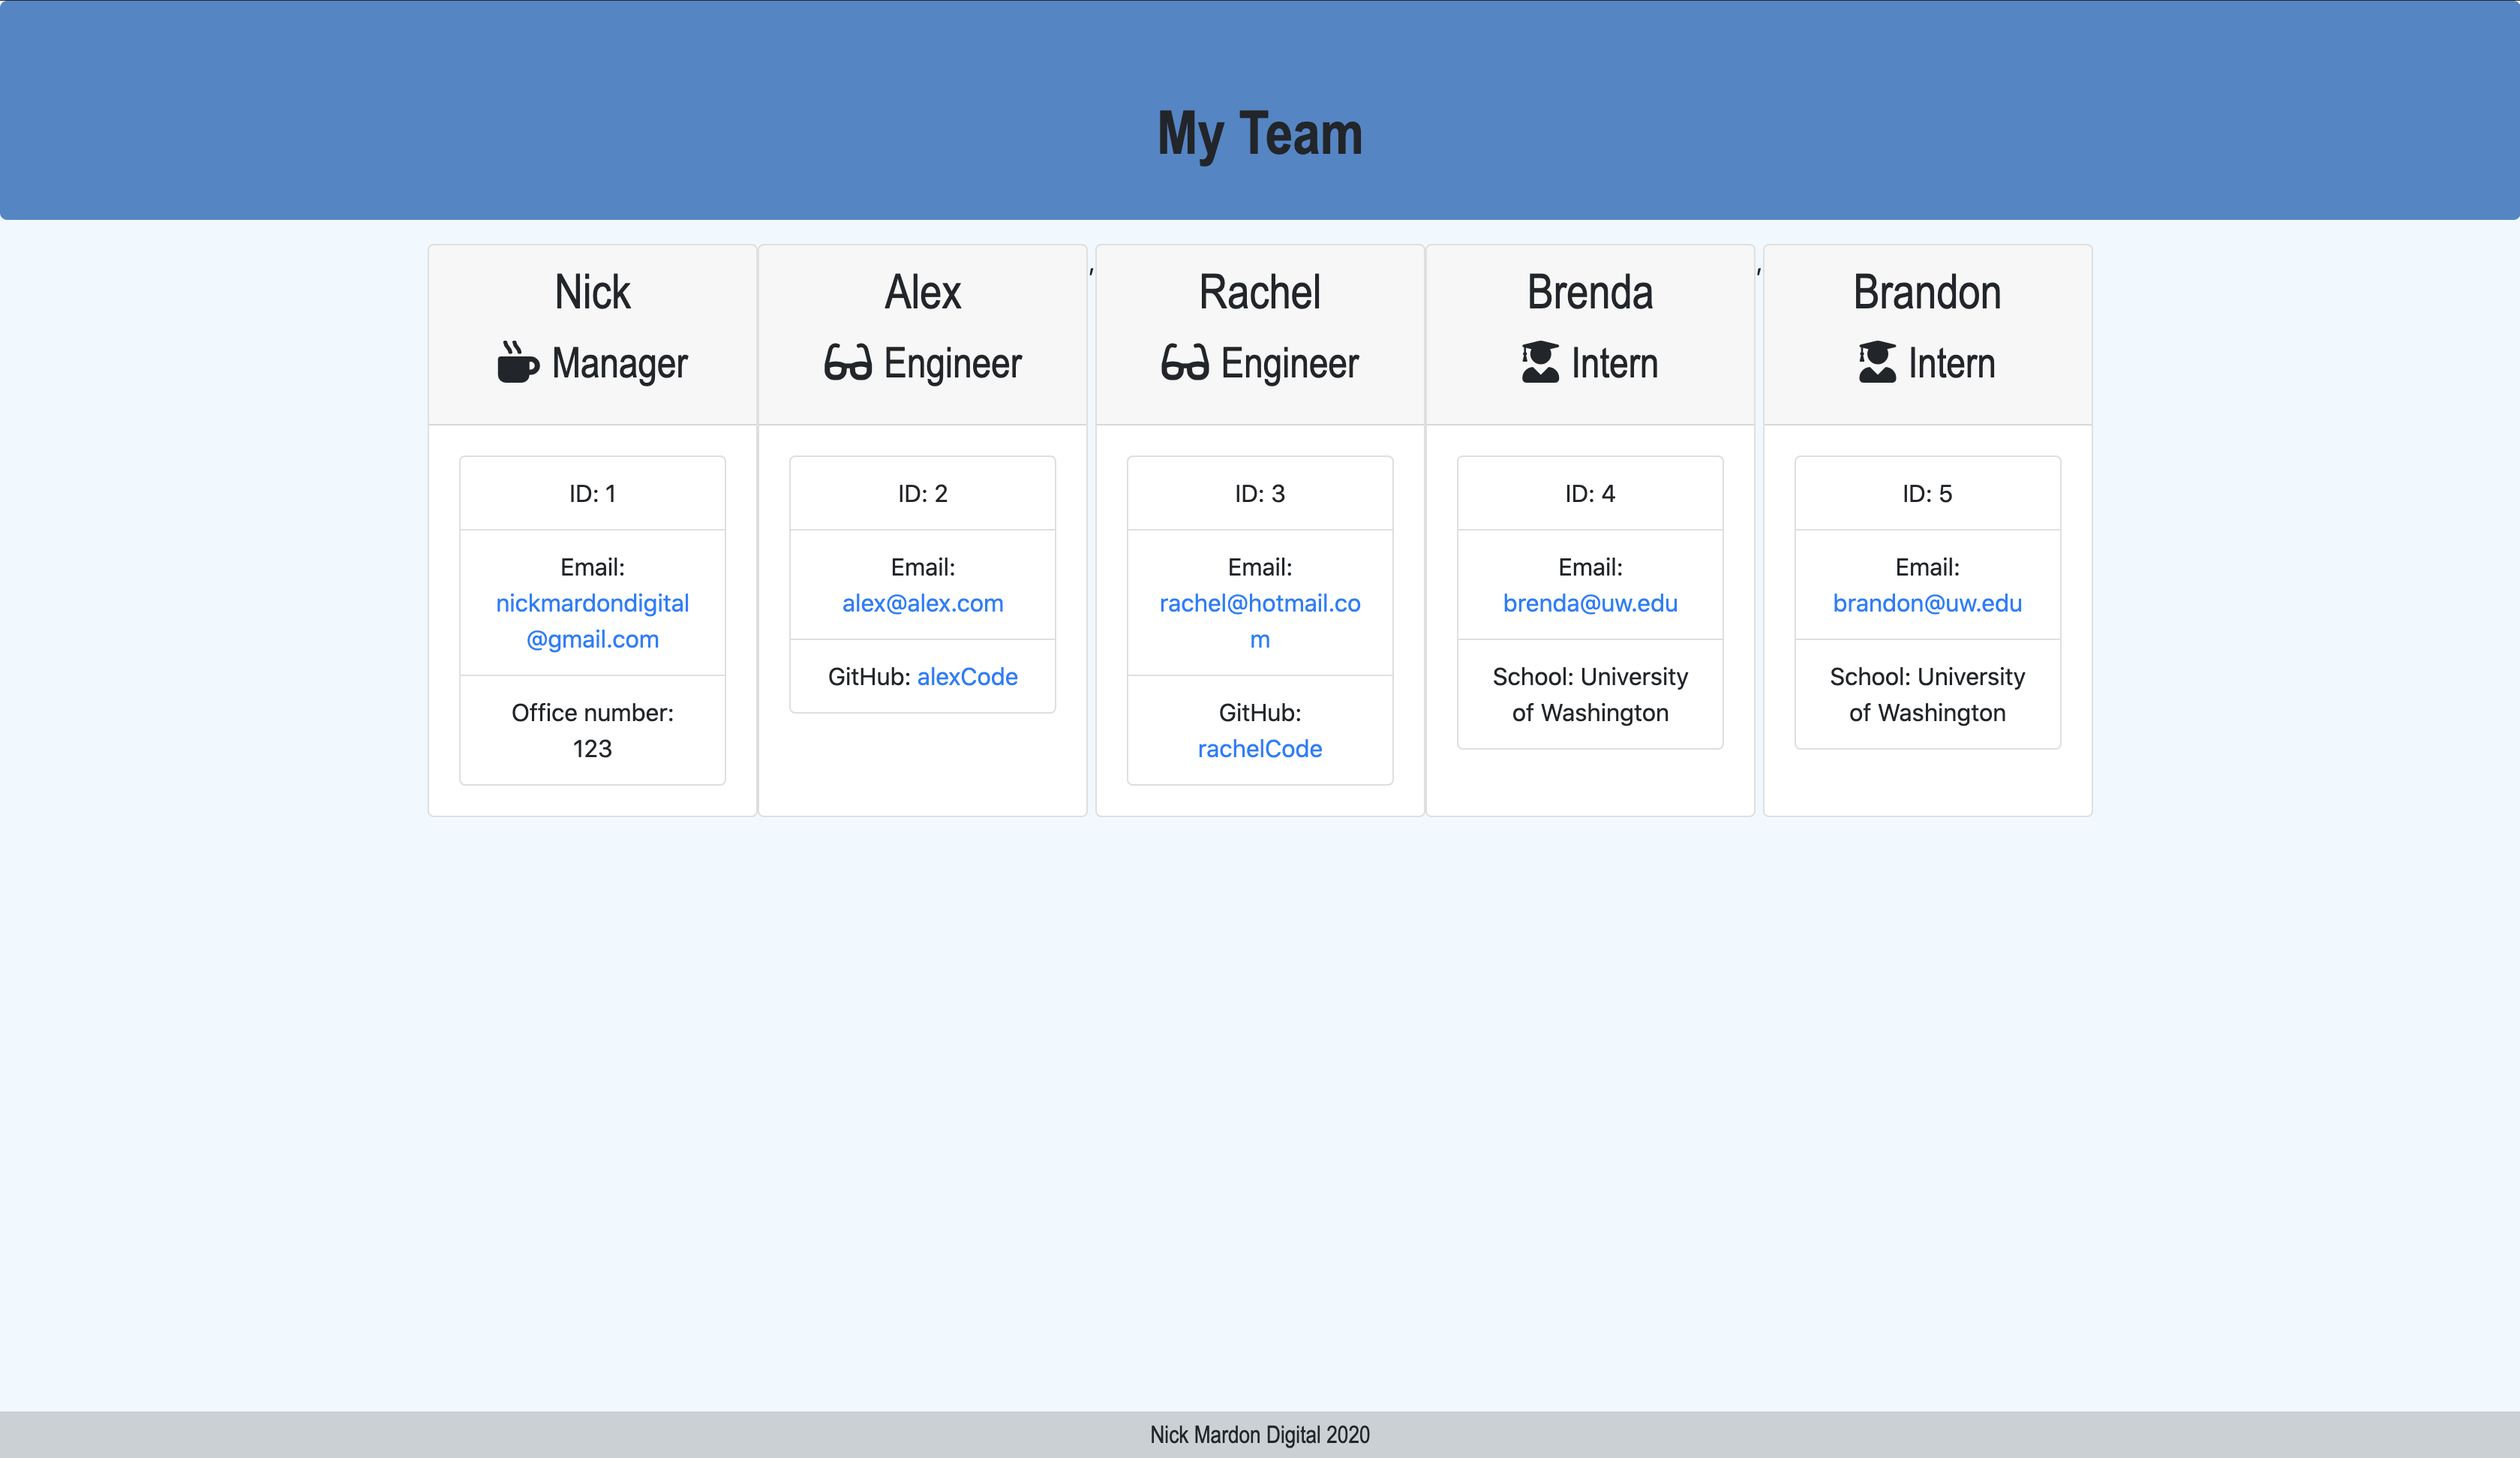This screenshot has height=1458, width=2520.
Task: Click the coffee cup icon on Nick's card
Action: click(x=516, y=362)
